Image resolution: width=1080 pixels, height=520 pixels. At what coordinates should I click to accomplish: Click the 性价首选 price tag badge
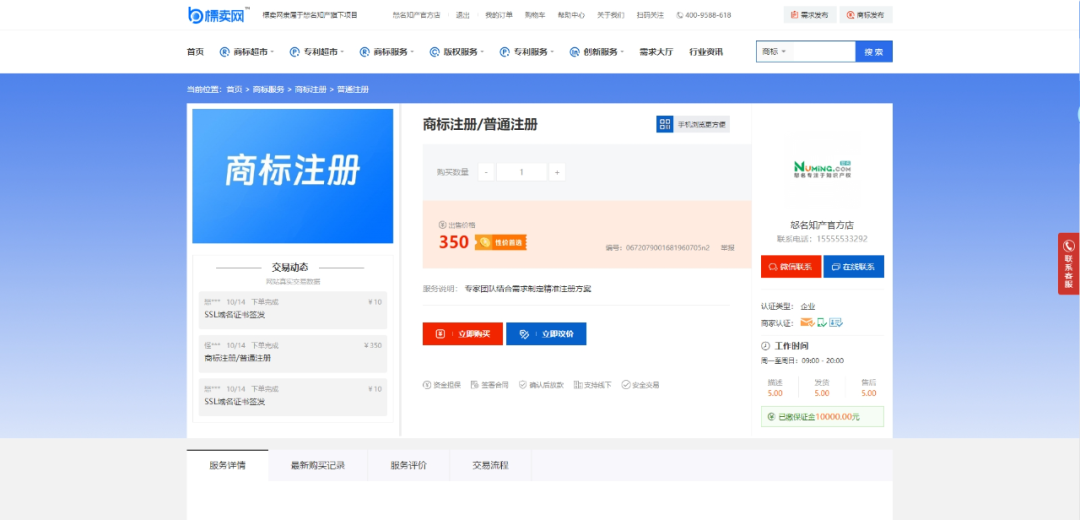500,242
